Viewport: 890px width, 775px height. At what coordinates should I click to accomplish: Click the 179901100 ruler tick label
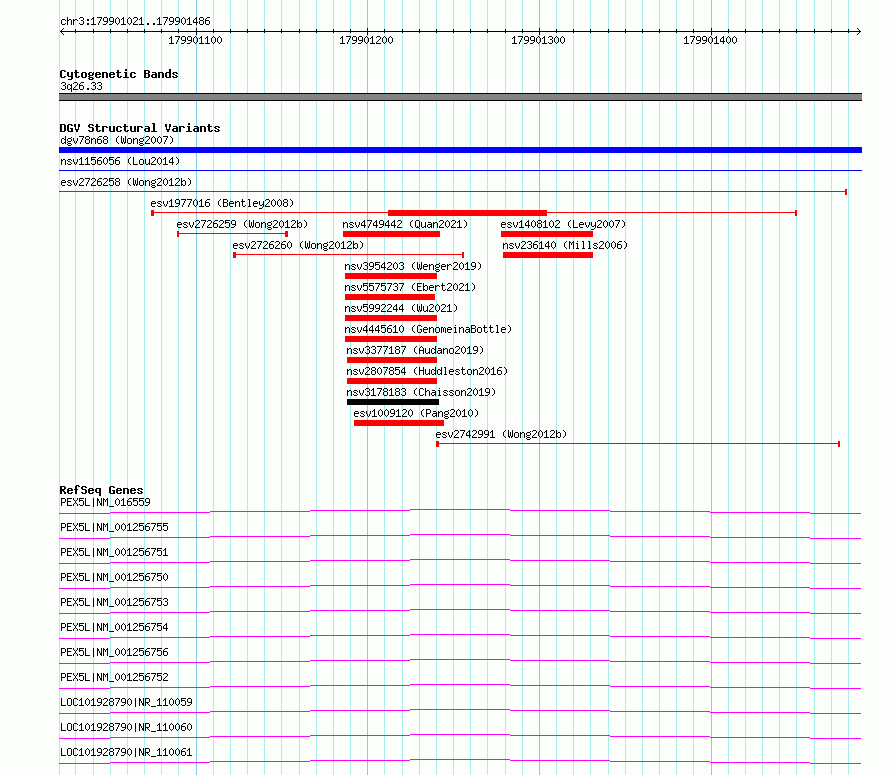195,40
